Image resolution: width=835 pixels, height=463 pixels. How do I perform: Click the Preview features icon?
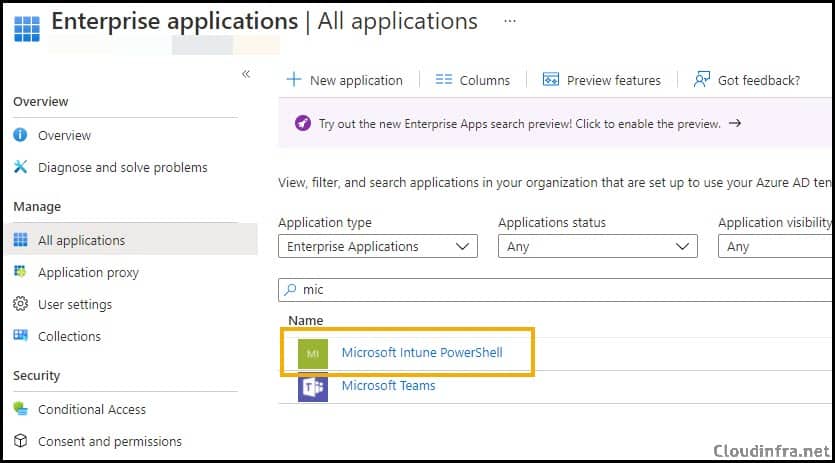(551, 79)
